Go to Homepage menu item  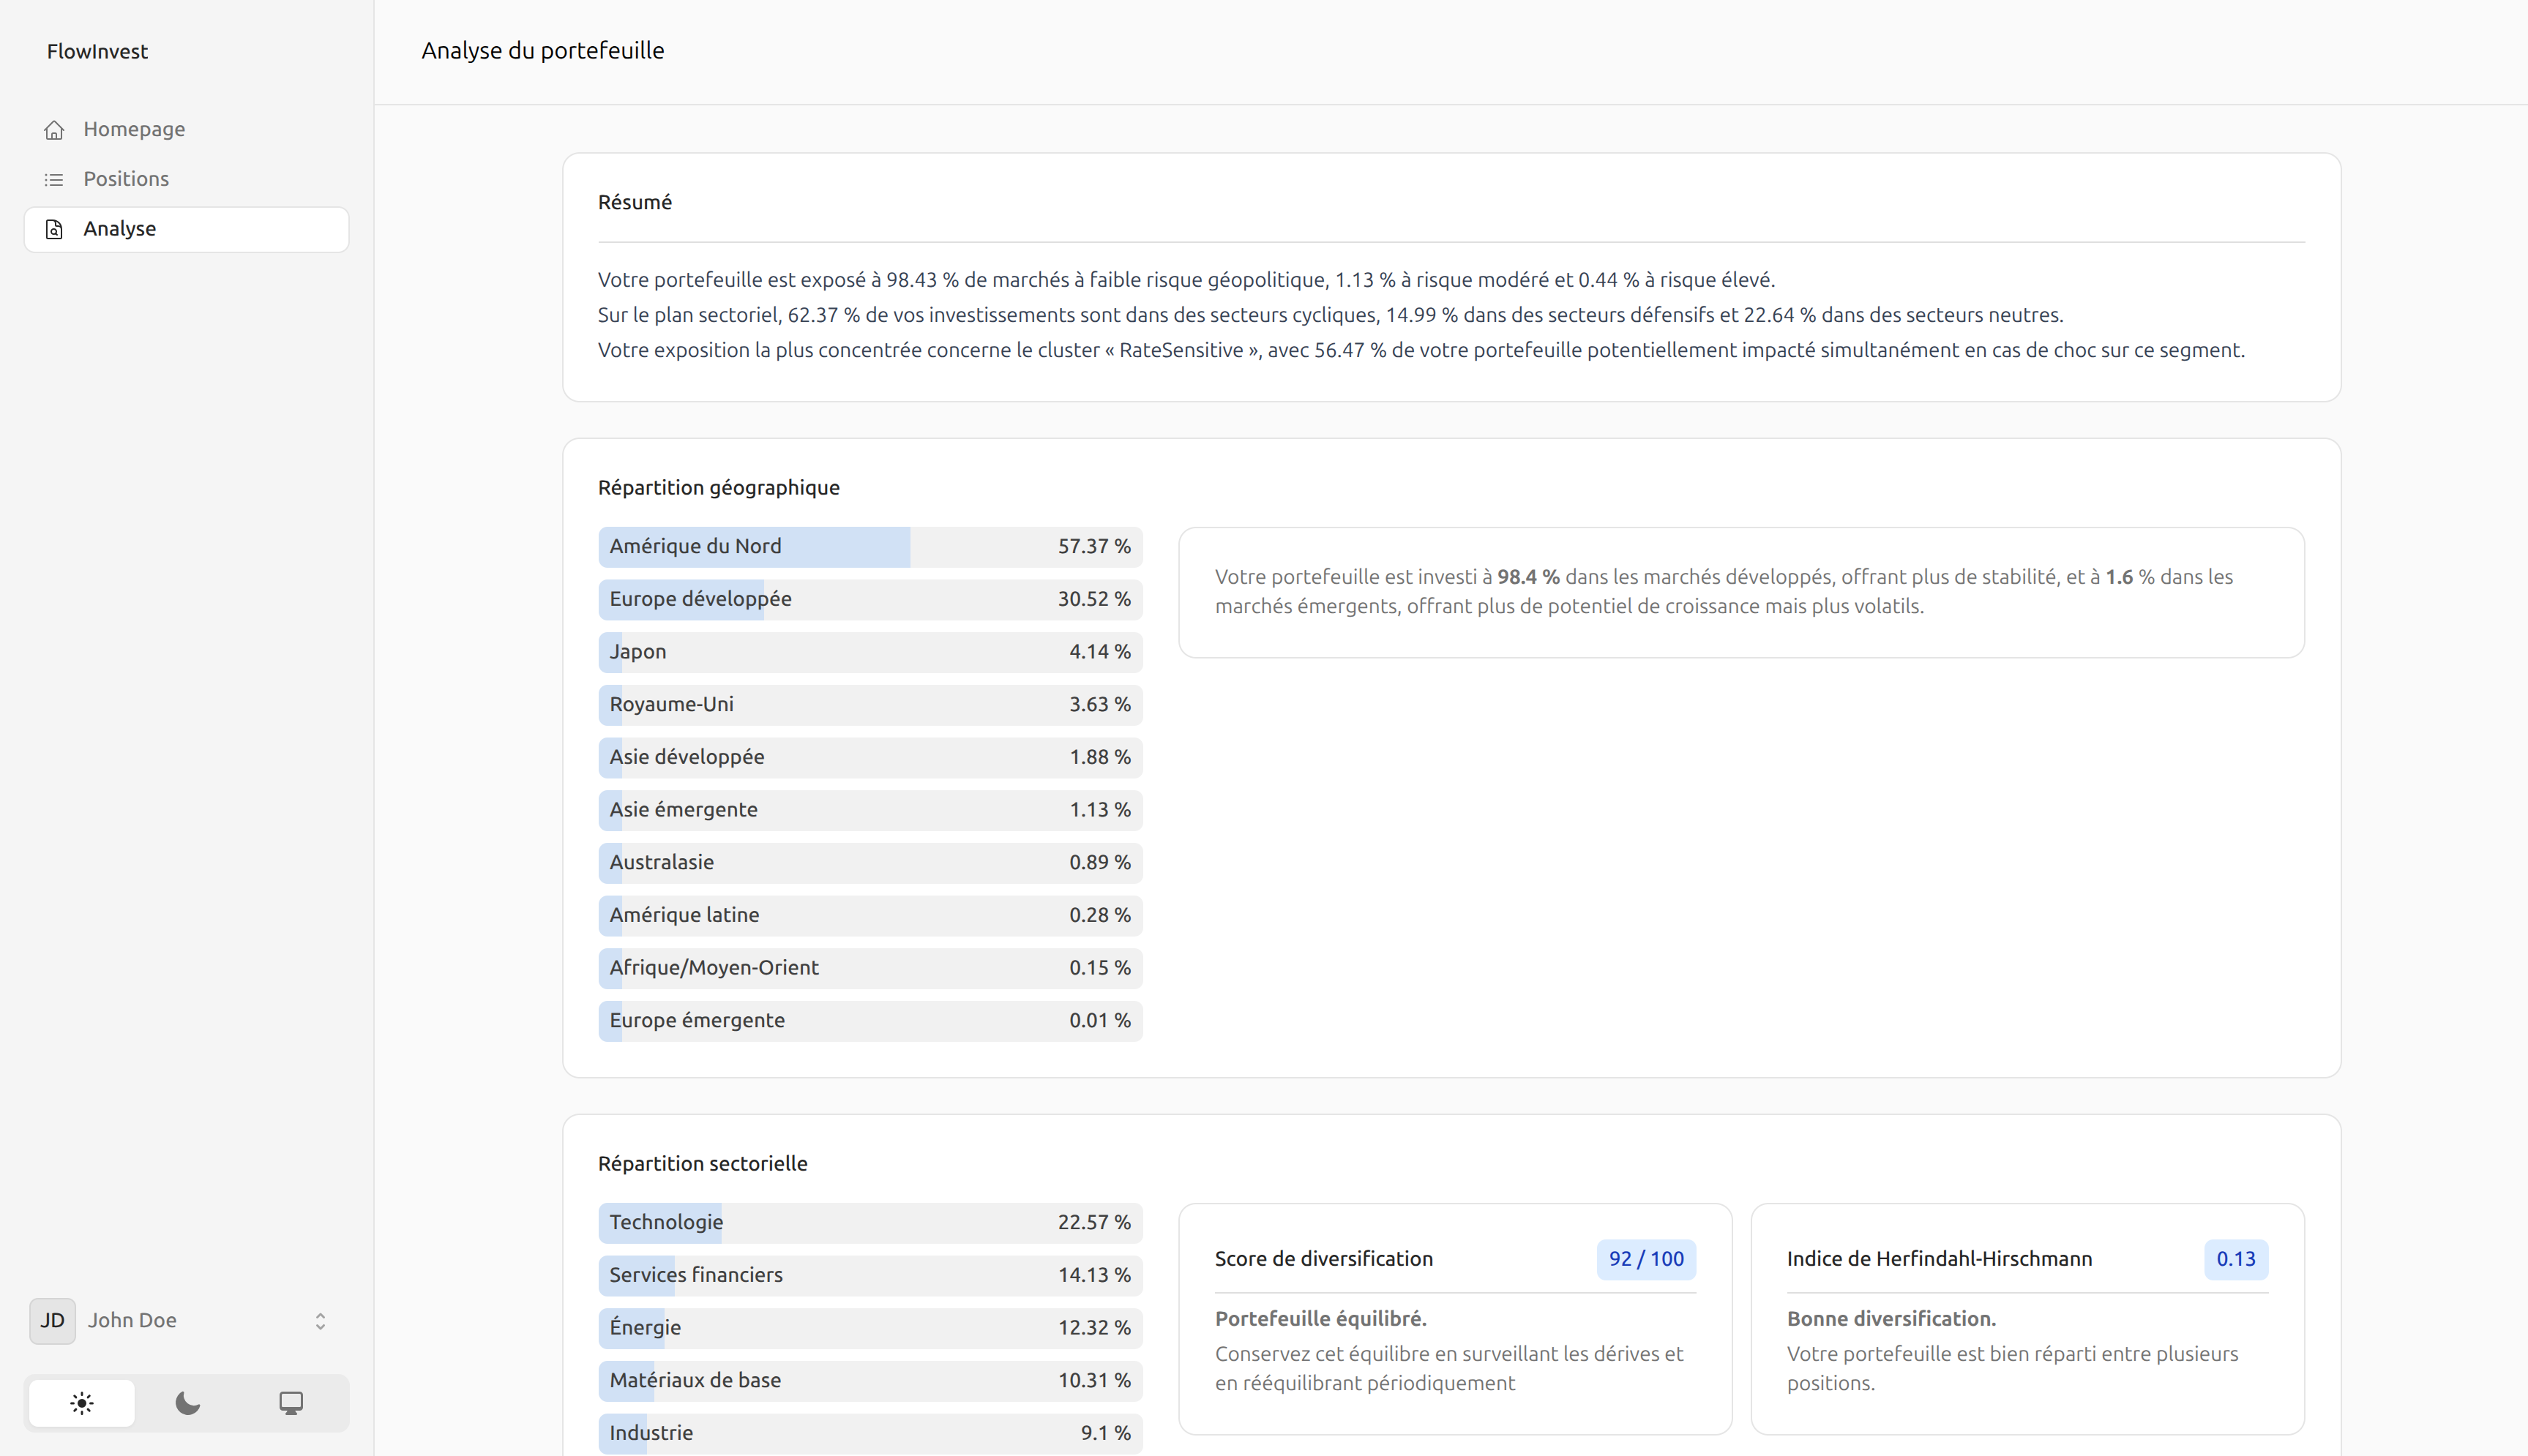pos(134,130)
